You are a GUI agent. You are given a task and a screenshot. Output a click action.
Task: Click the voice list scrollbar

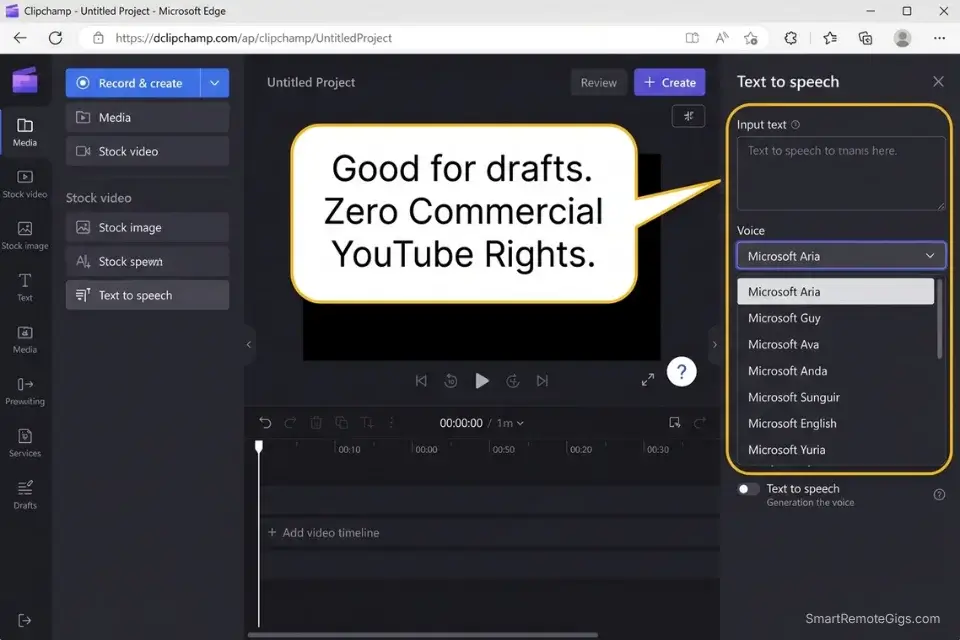pyautogui.click(x=940, y=318)
